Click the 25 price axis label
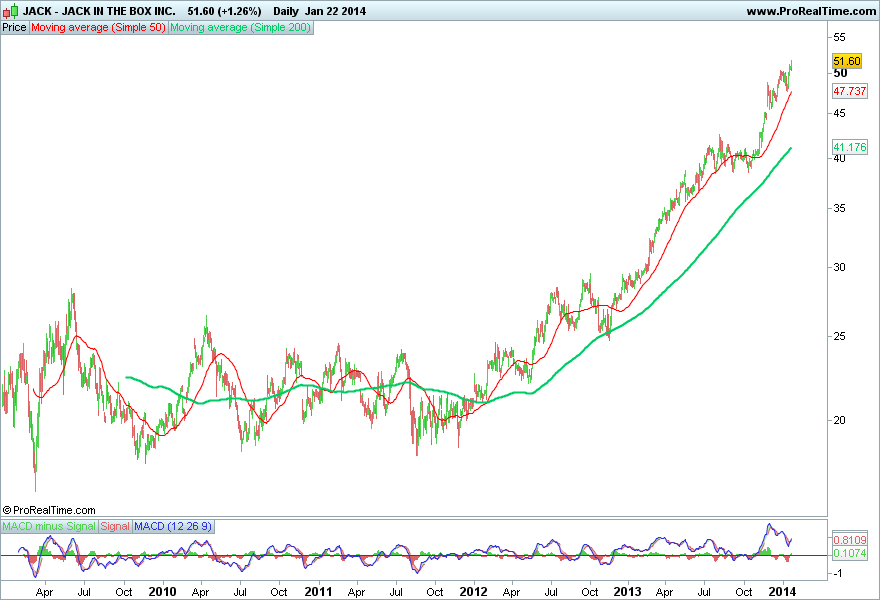 click(839, 337)
